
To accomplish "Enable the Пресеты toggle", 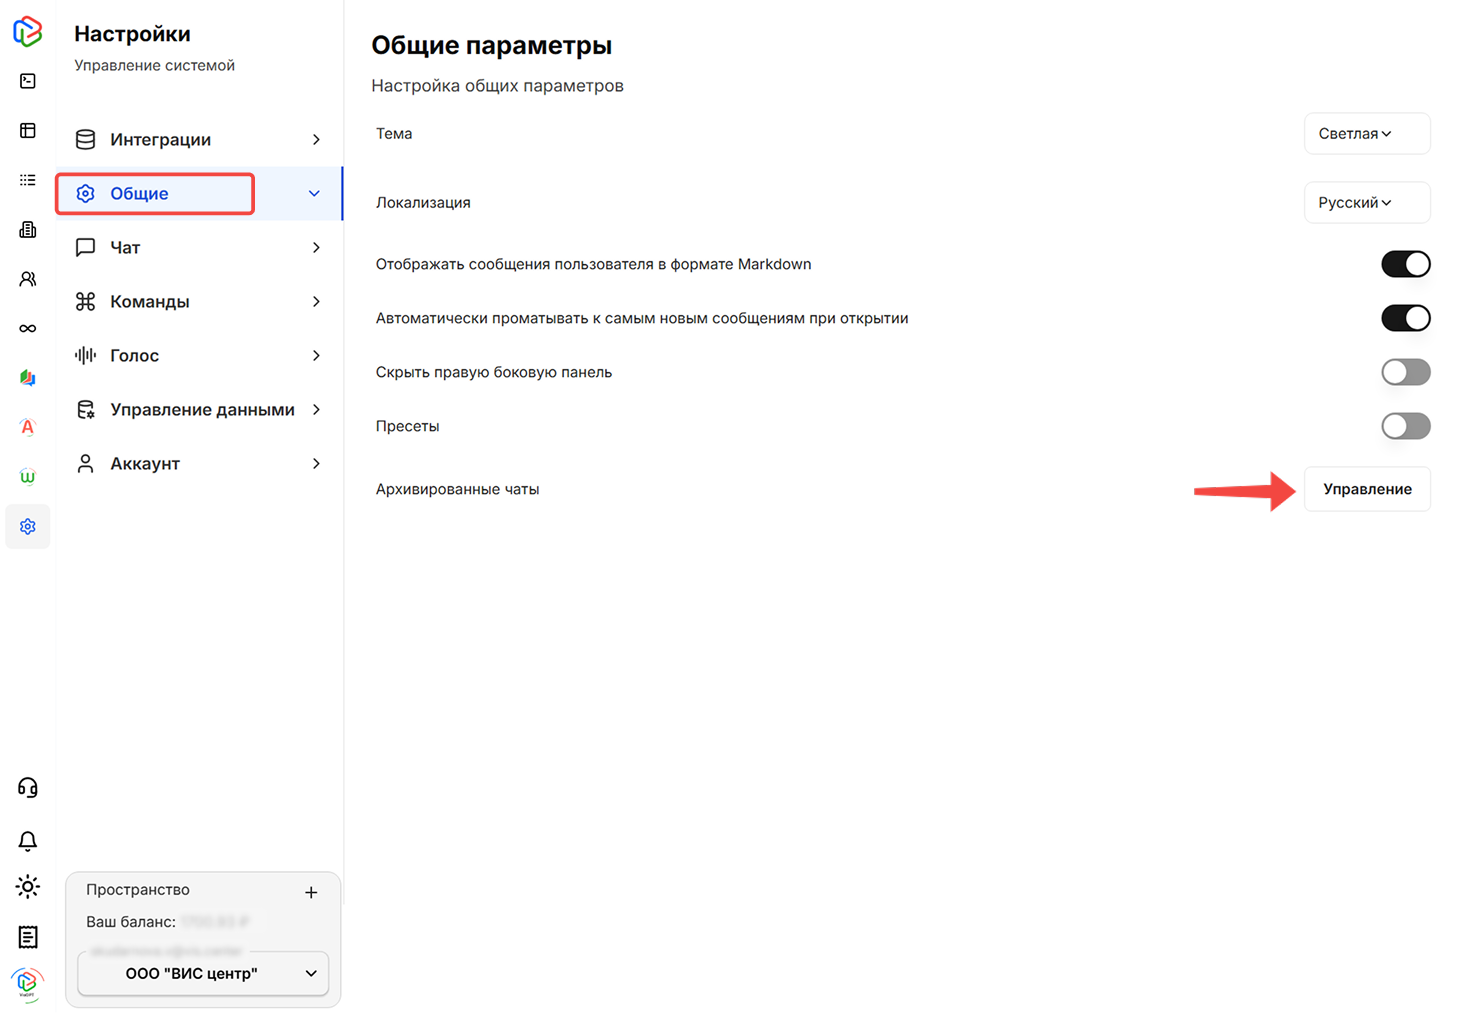I will tap(1405, 425).
